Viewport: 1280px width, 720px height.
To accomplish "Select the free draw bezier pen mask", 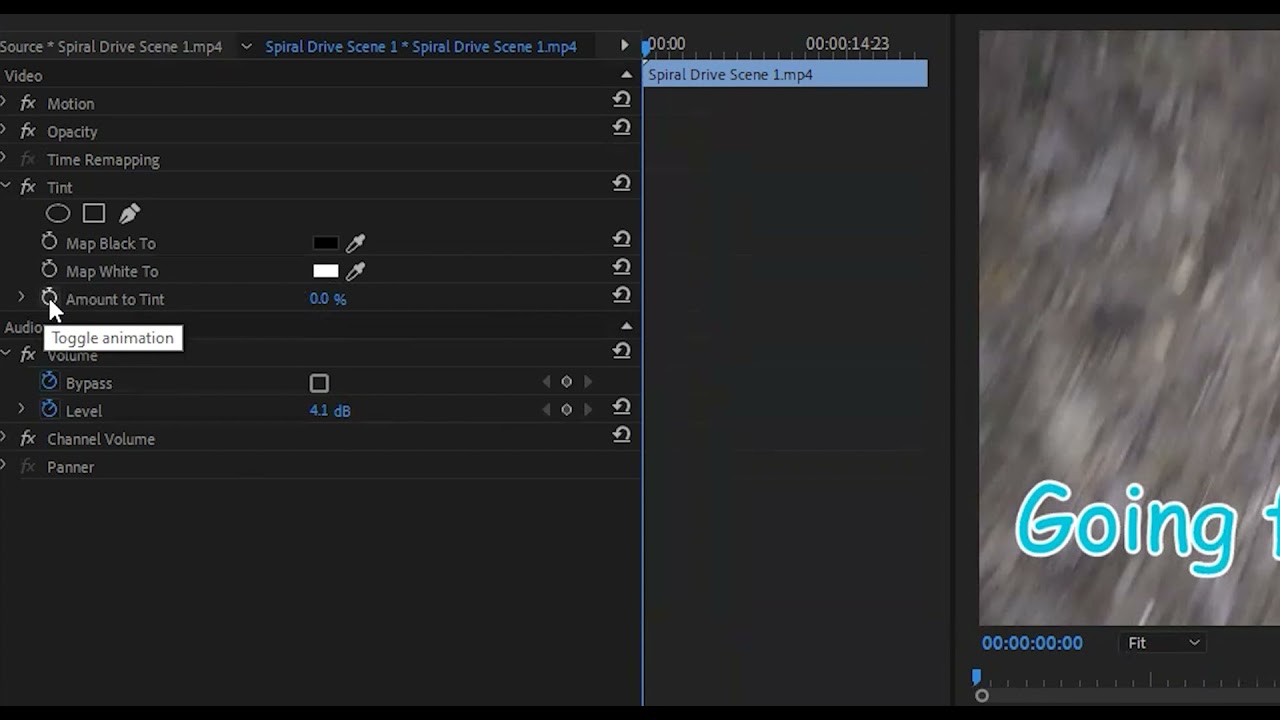I will pyautogui.click(x=129, y=213).
